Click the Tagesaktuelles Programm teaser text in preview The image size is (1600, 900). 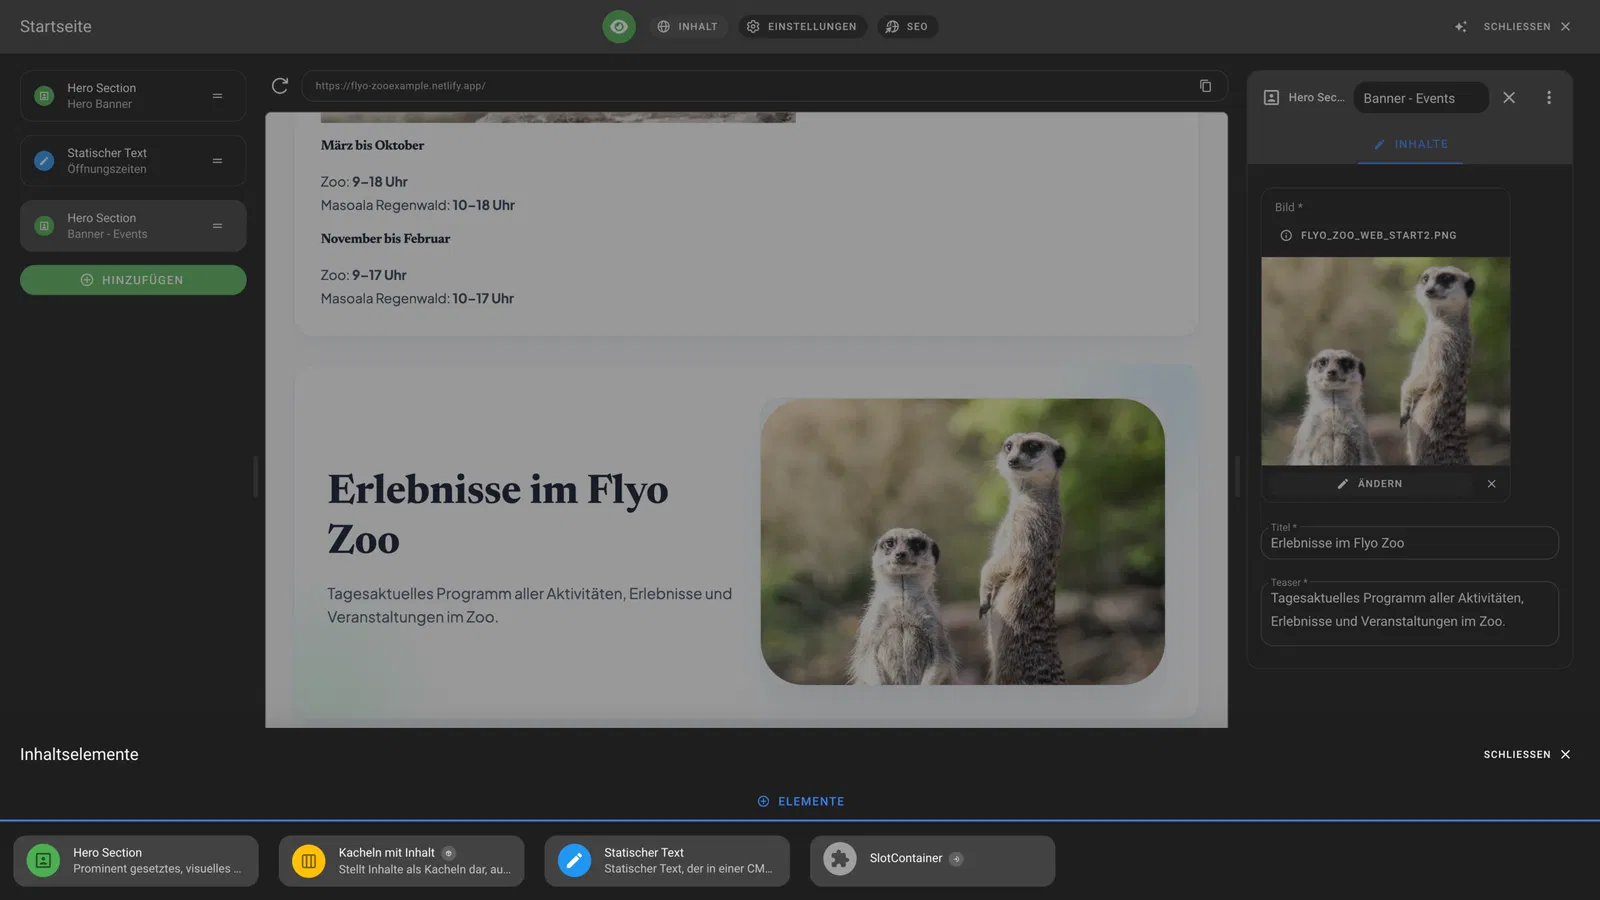click(x=529, y=605)
